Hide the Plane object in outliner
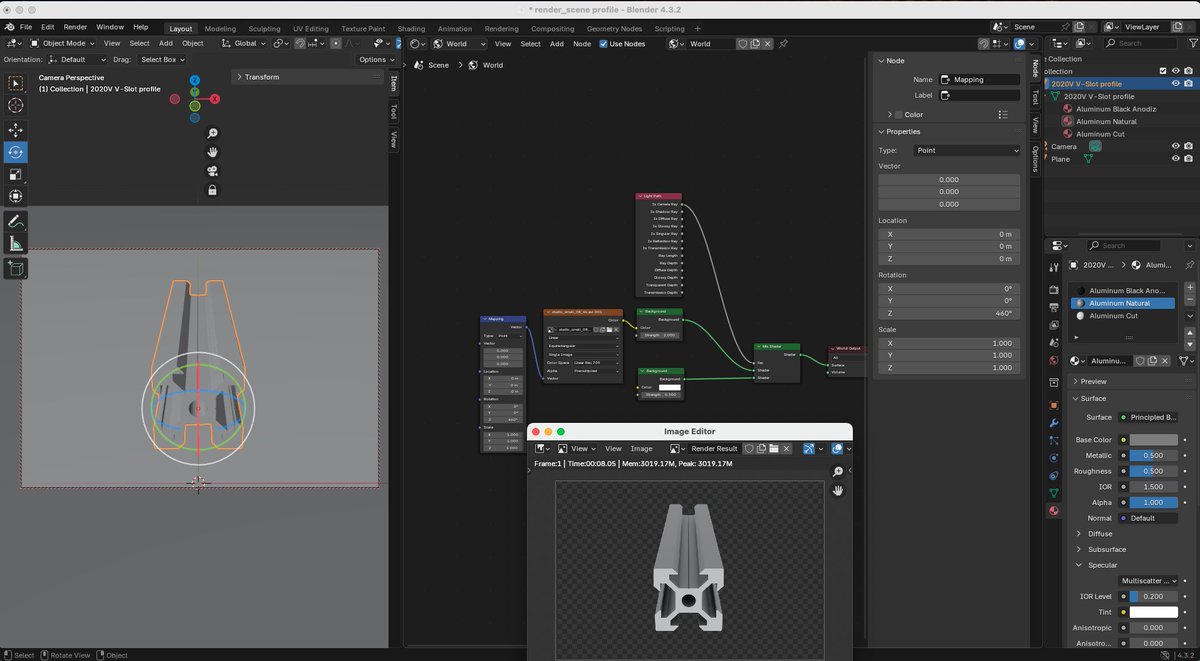 (1176, 158)
